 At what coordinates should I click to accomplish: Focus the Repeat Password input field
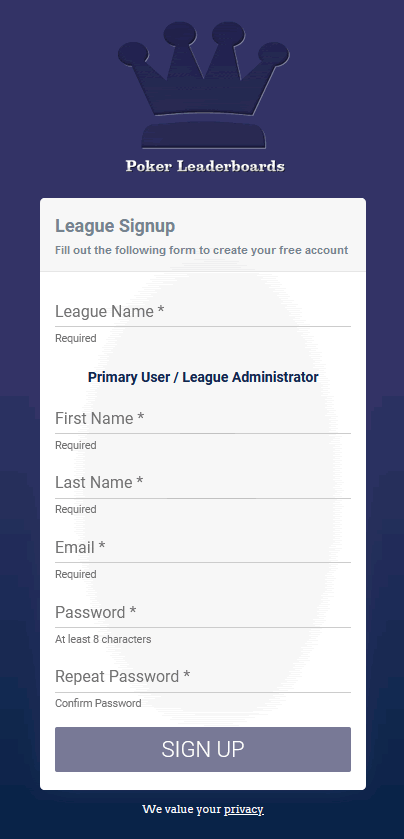click(x=203, y=677)
